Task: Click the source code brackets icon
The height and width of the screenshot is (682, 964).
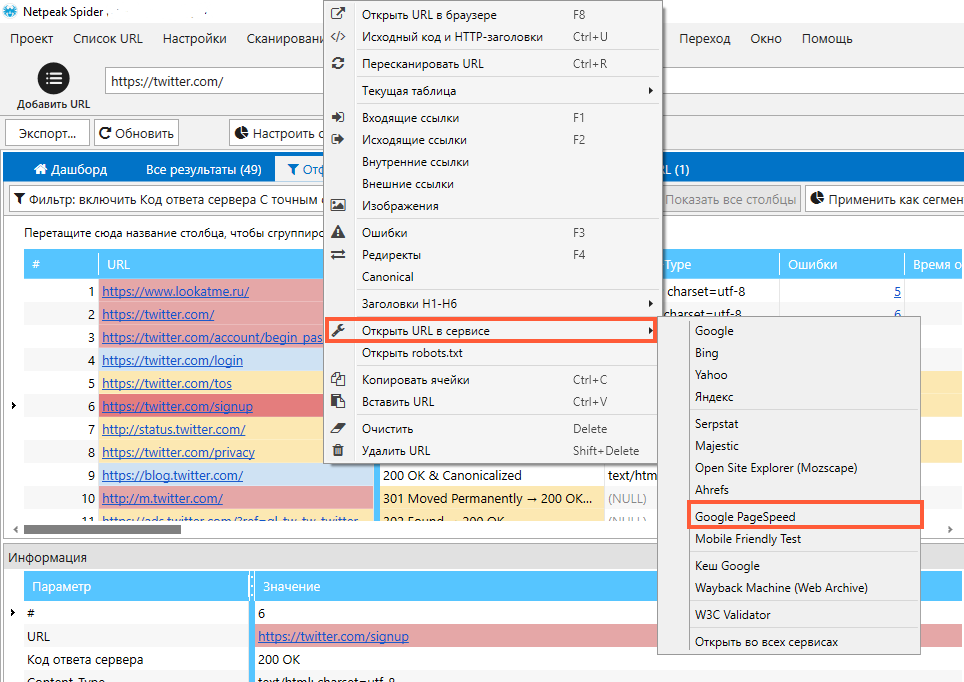Action: pyautogui.click(x=338, y=36)
